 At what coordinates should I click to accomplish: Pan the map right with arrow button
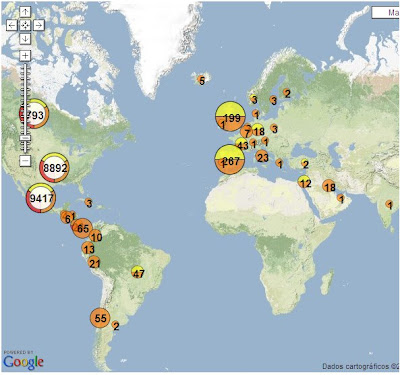tap(39, 25)
